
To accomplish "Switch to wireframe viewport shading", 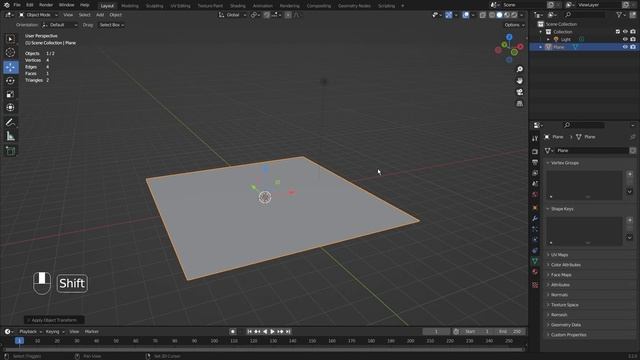I will (x=492, y=15).
